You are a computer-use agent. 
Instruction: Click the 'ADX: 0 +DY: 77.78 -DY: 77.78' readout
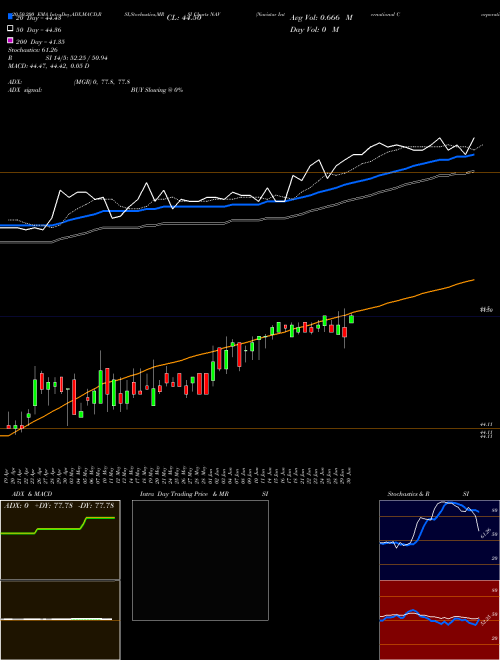(x=60, y=506)
